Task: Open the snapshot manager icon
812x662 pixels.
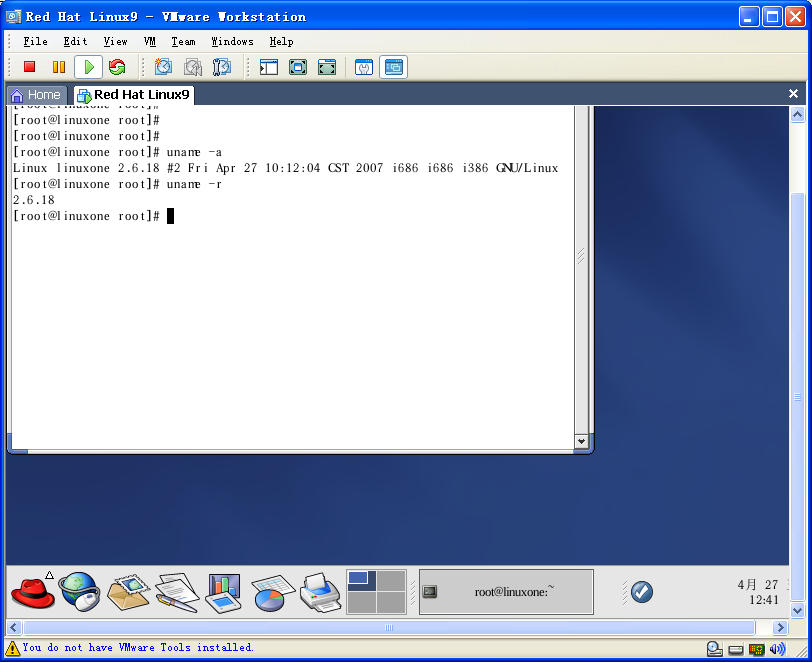Action: coord(222,67)
